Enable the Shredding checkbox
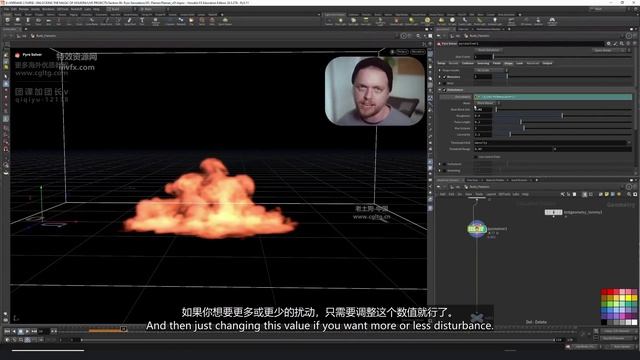Screen dimensions: 640x360 [444, 171]
